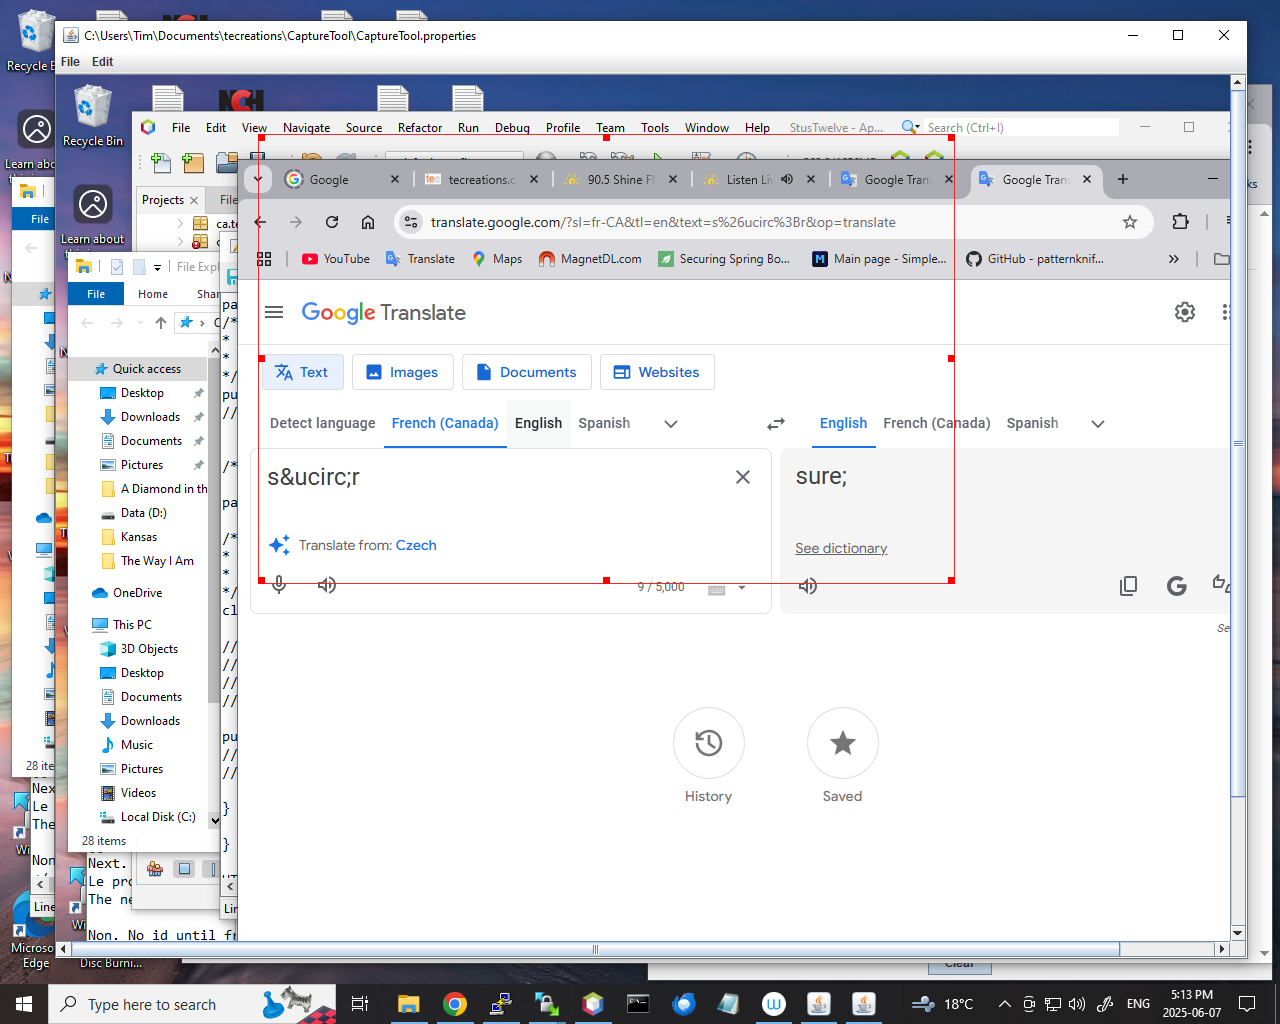Open the Windows Start menu
The height and width of the screenshot is (1024, 1280).
(24, 1004)
